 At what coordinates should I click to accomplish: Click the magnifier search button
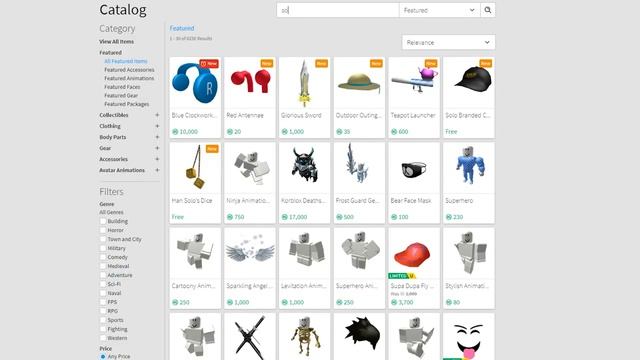click(x=488, y=10)
